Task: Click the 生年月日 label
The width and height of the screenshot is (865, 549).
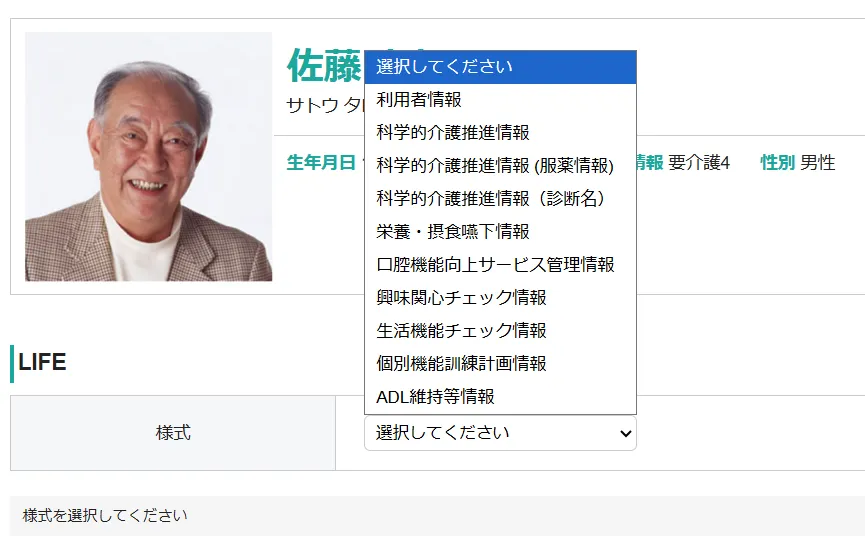Action: (321, 163)
